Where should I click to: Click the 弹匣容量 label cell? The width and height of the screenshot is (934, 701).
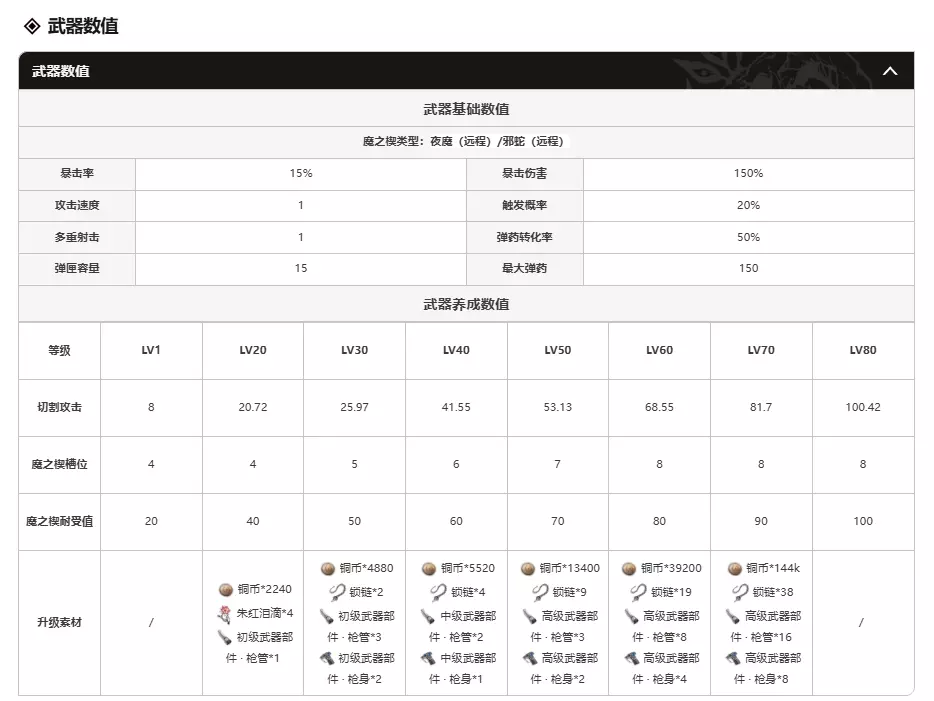tap(77, 269)
